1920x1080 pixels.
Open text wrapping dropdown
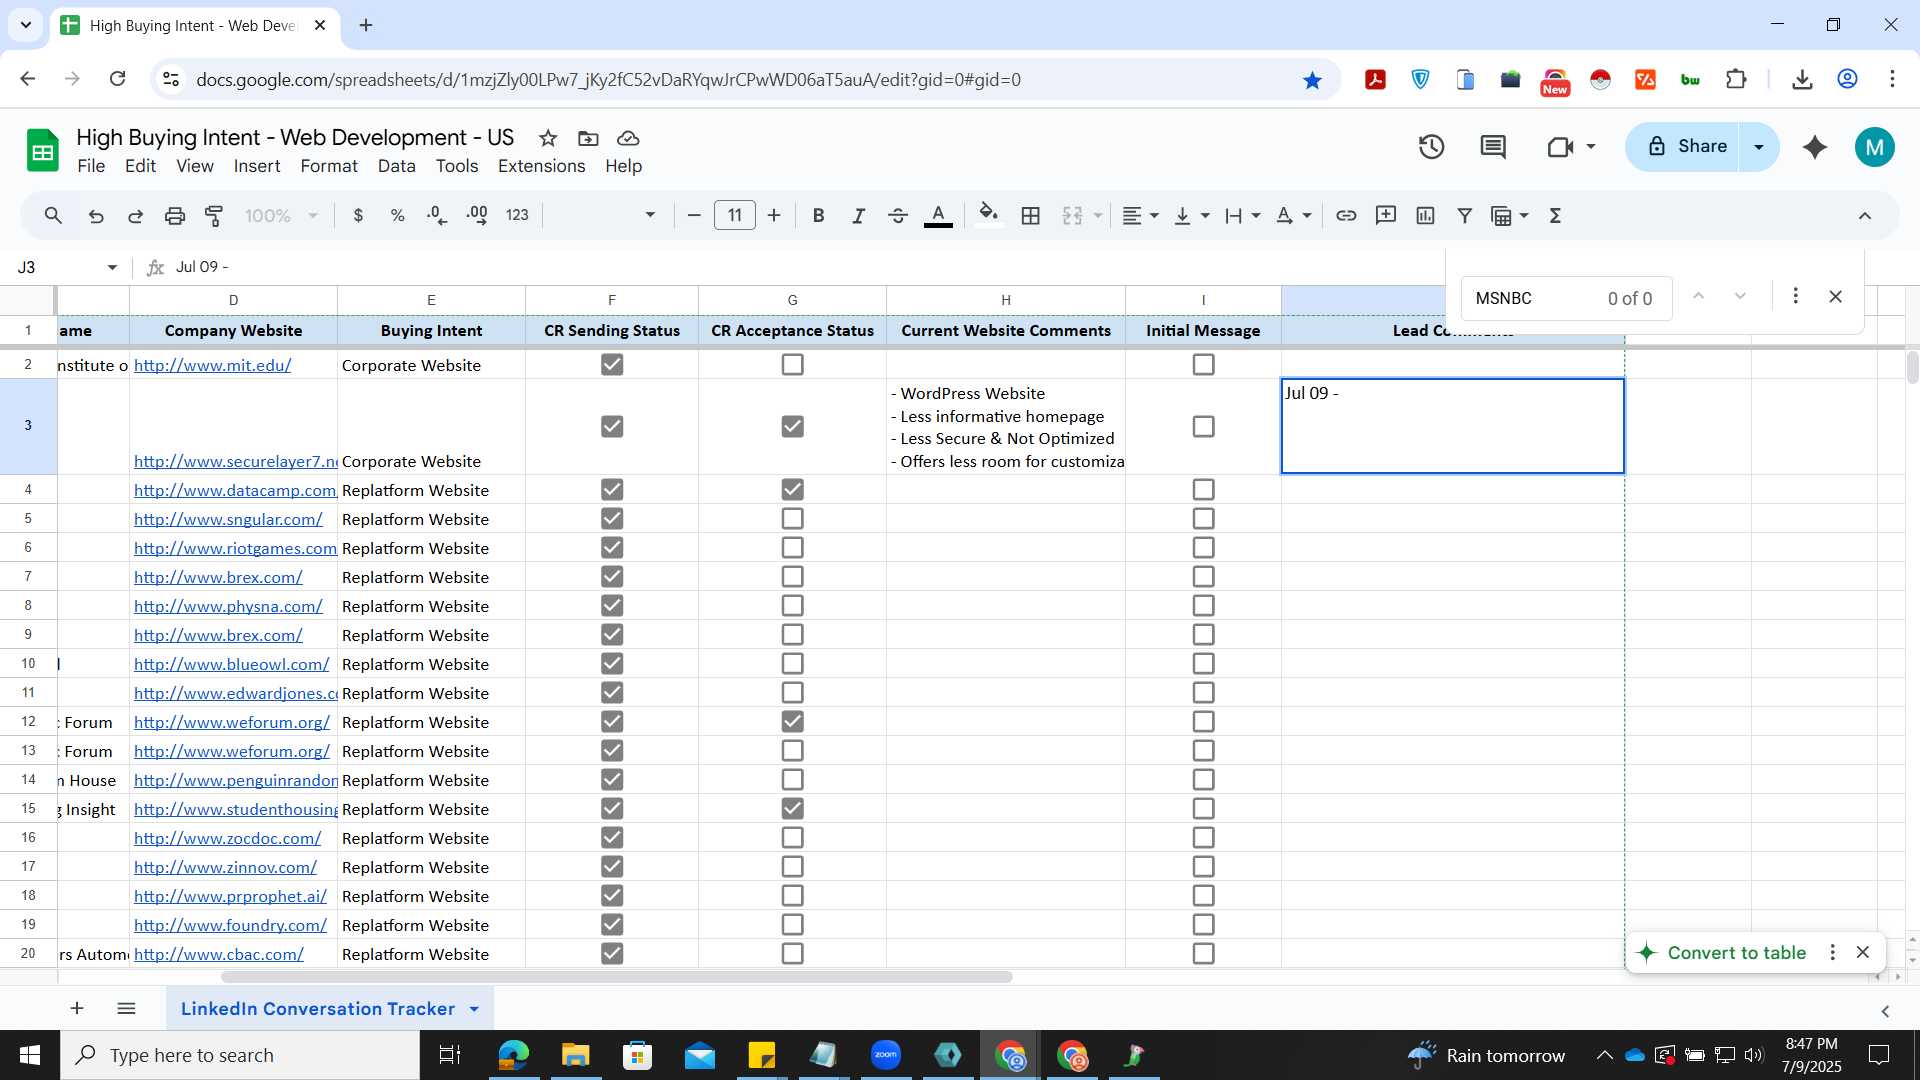click(x=1242, y=216)
